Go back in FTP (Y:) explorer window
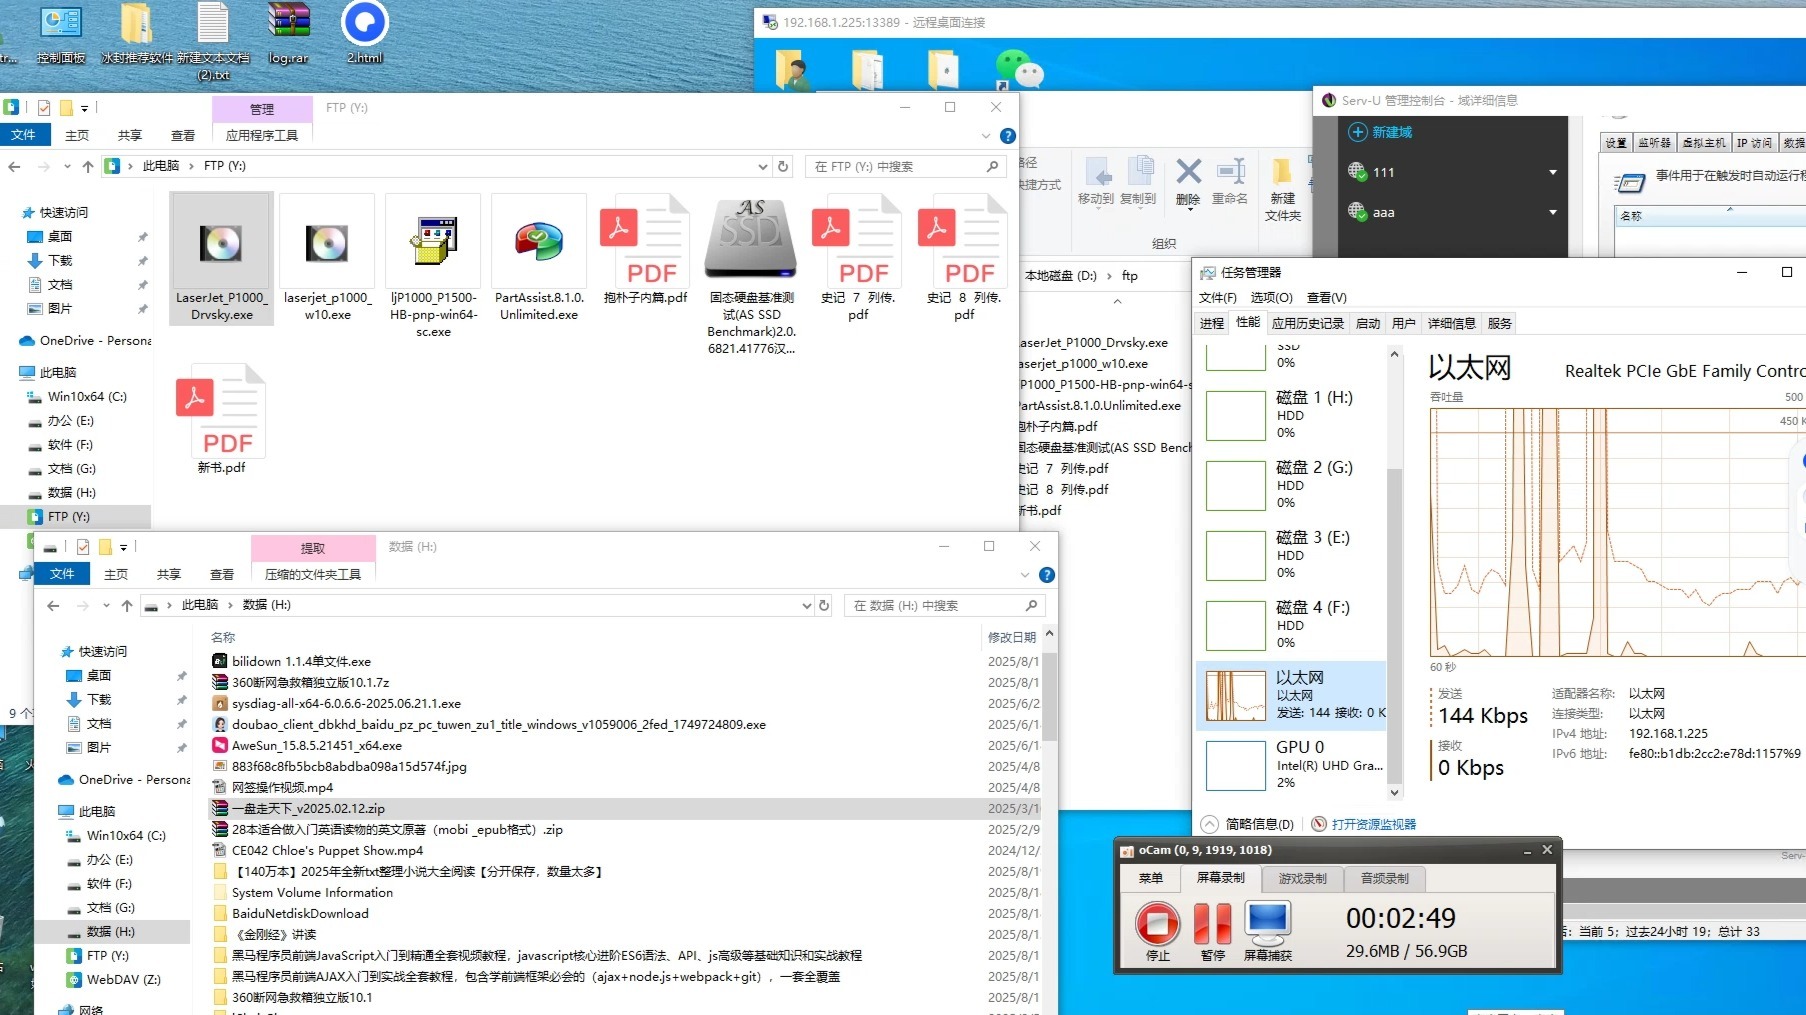The image size is (1806, 1015). (x=14, y=166)
